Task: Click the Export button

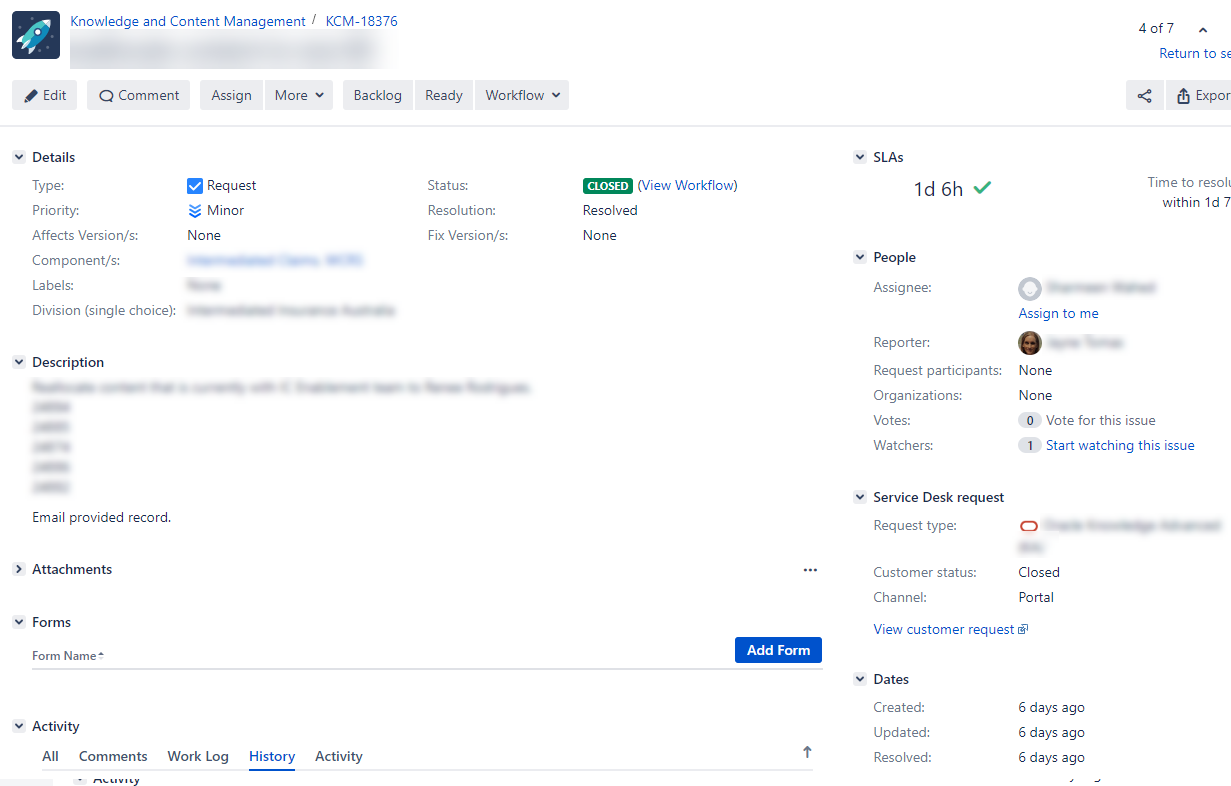Action: click(x=1199, y=96)
